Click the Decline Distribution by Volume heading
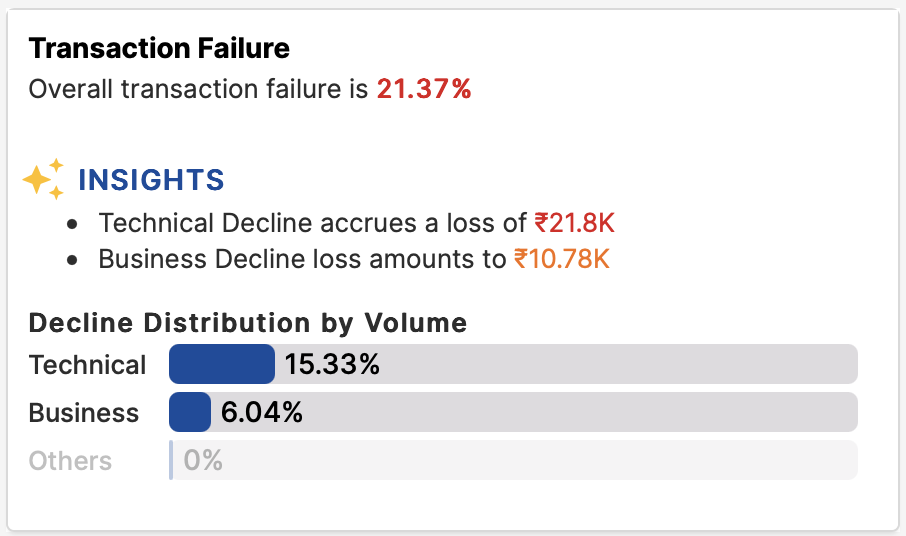The width and height of the screenshot is (906, 536). point(248,323)
